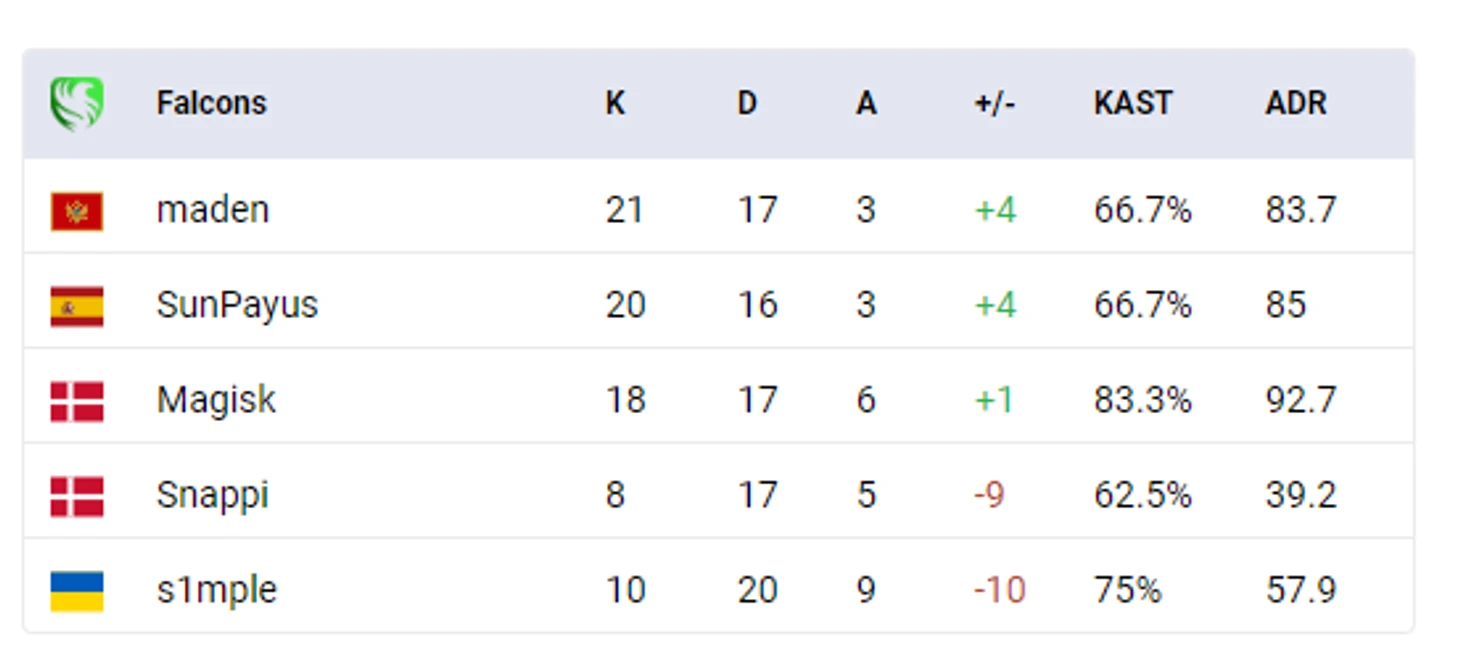Click the Denmark flag beside Snappi
The height and width of the screenshot is (665, 1460).
tap(77, 496)
